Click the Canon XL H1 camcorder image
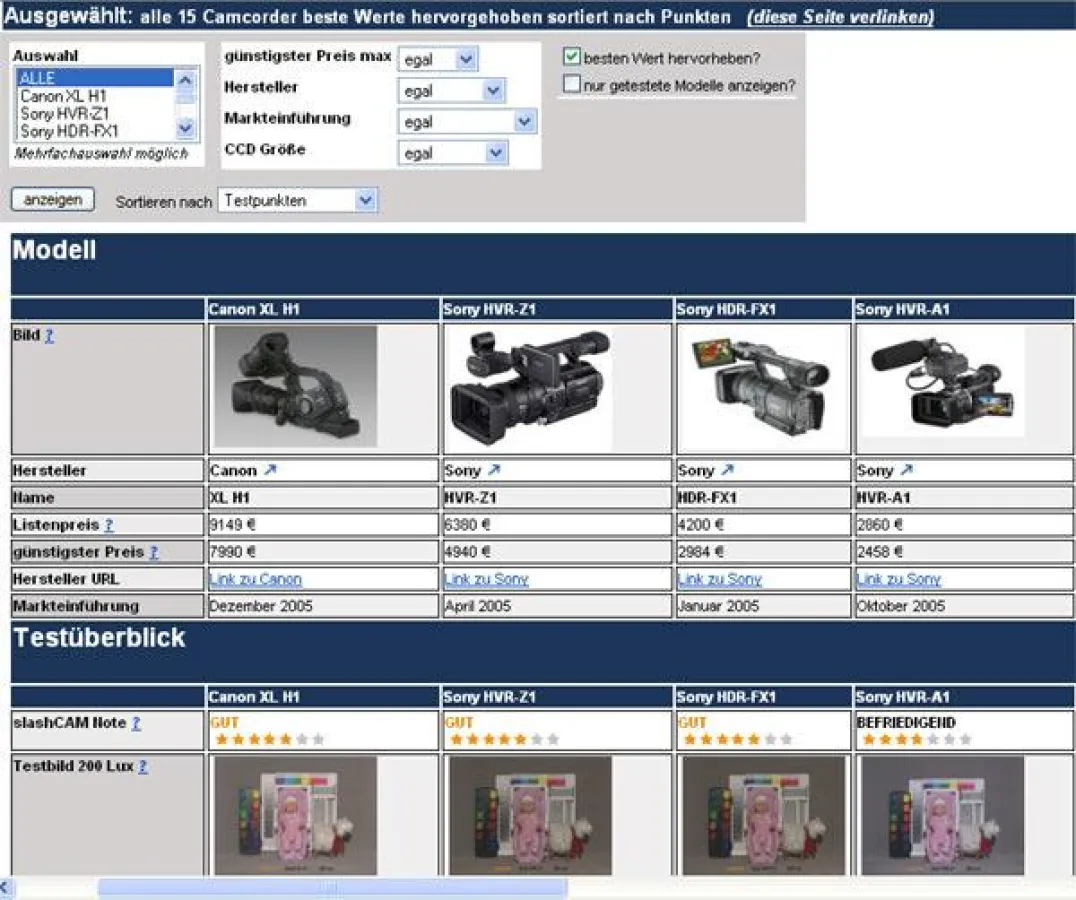This screenshot has width=1076, height=900. point(295,386)
